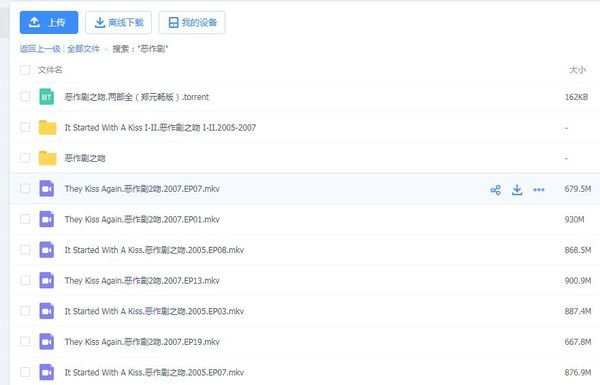Click the folder icon for It Started With A Kiss I-II
Image resolution: width=600 pixels, height=385 pixels.
47,127
